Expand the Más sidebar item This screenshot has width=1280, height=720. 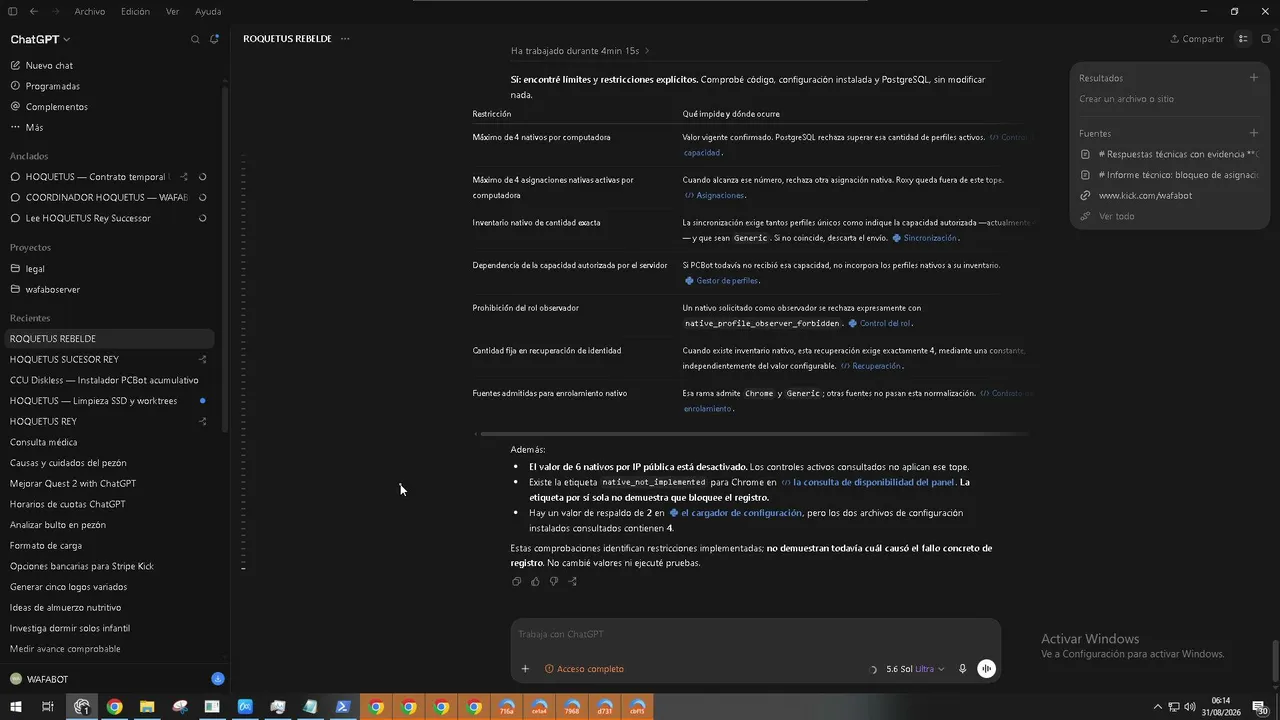coord(26,127)
